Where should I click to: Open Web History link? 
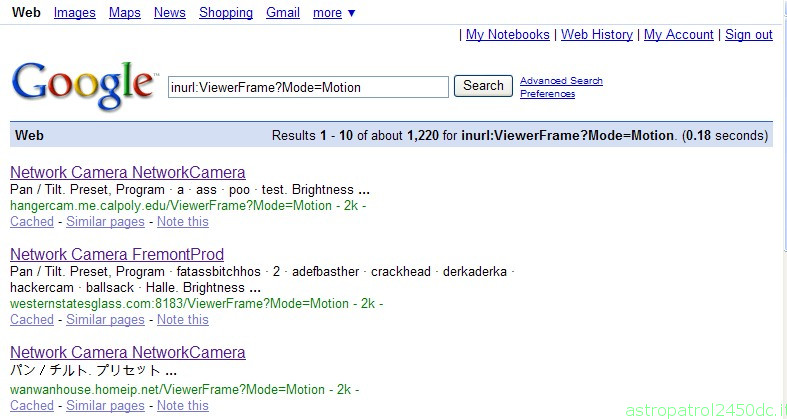point(597,35)
